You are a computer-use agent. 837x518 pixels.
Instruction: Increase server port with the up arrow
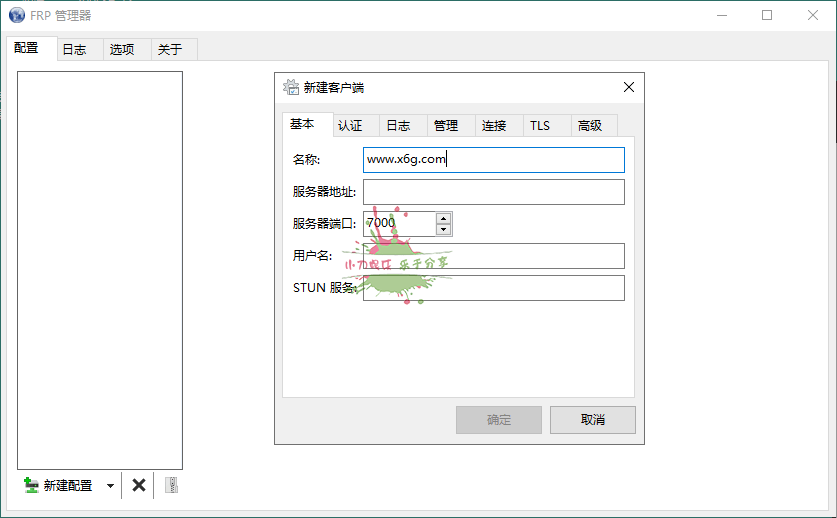coord(444,218)
